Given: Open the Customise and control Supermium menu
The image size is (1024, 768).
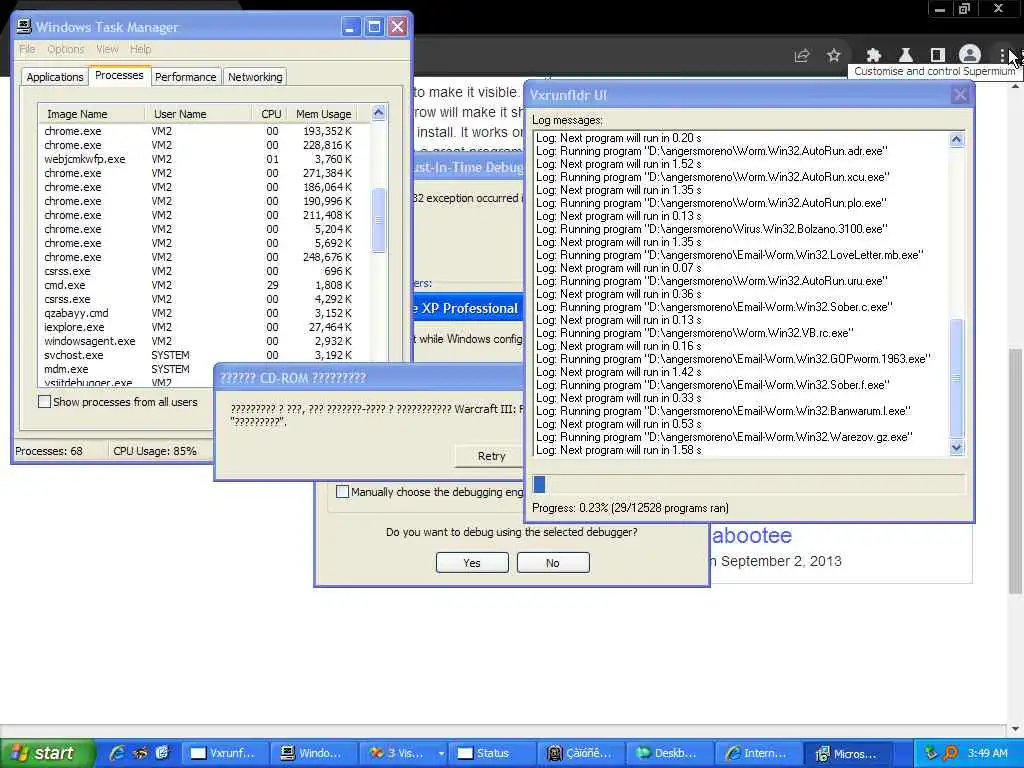Looking at the screenshot, I should click(1002, 56).
